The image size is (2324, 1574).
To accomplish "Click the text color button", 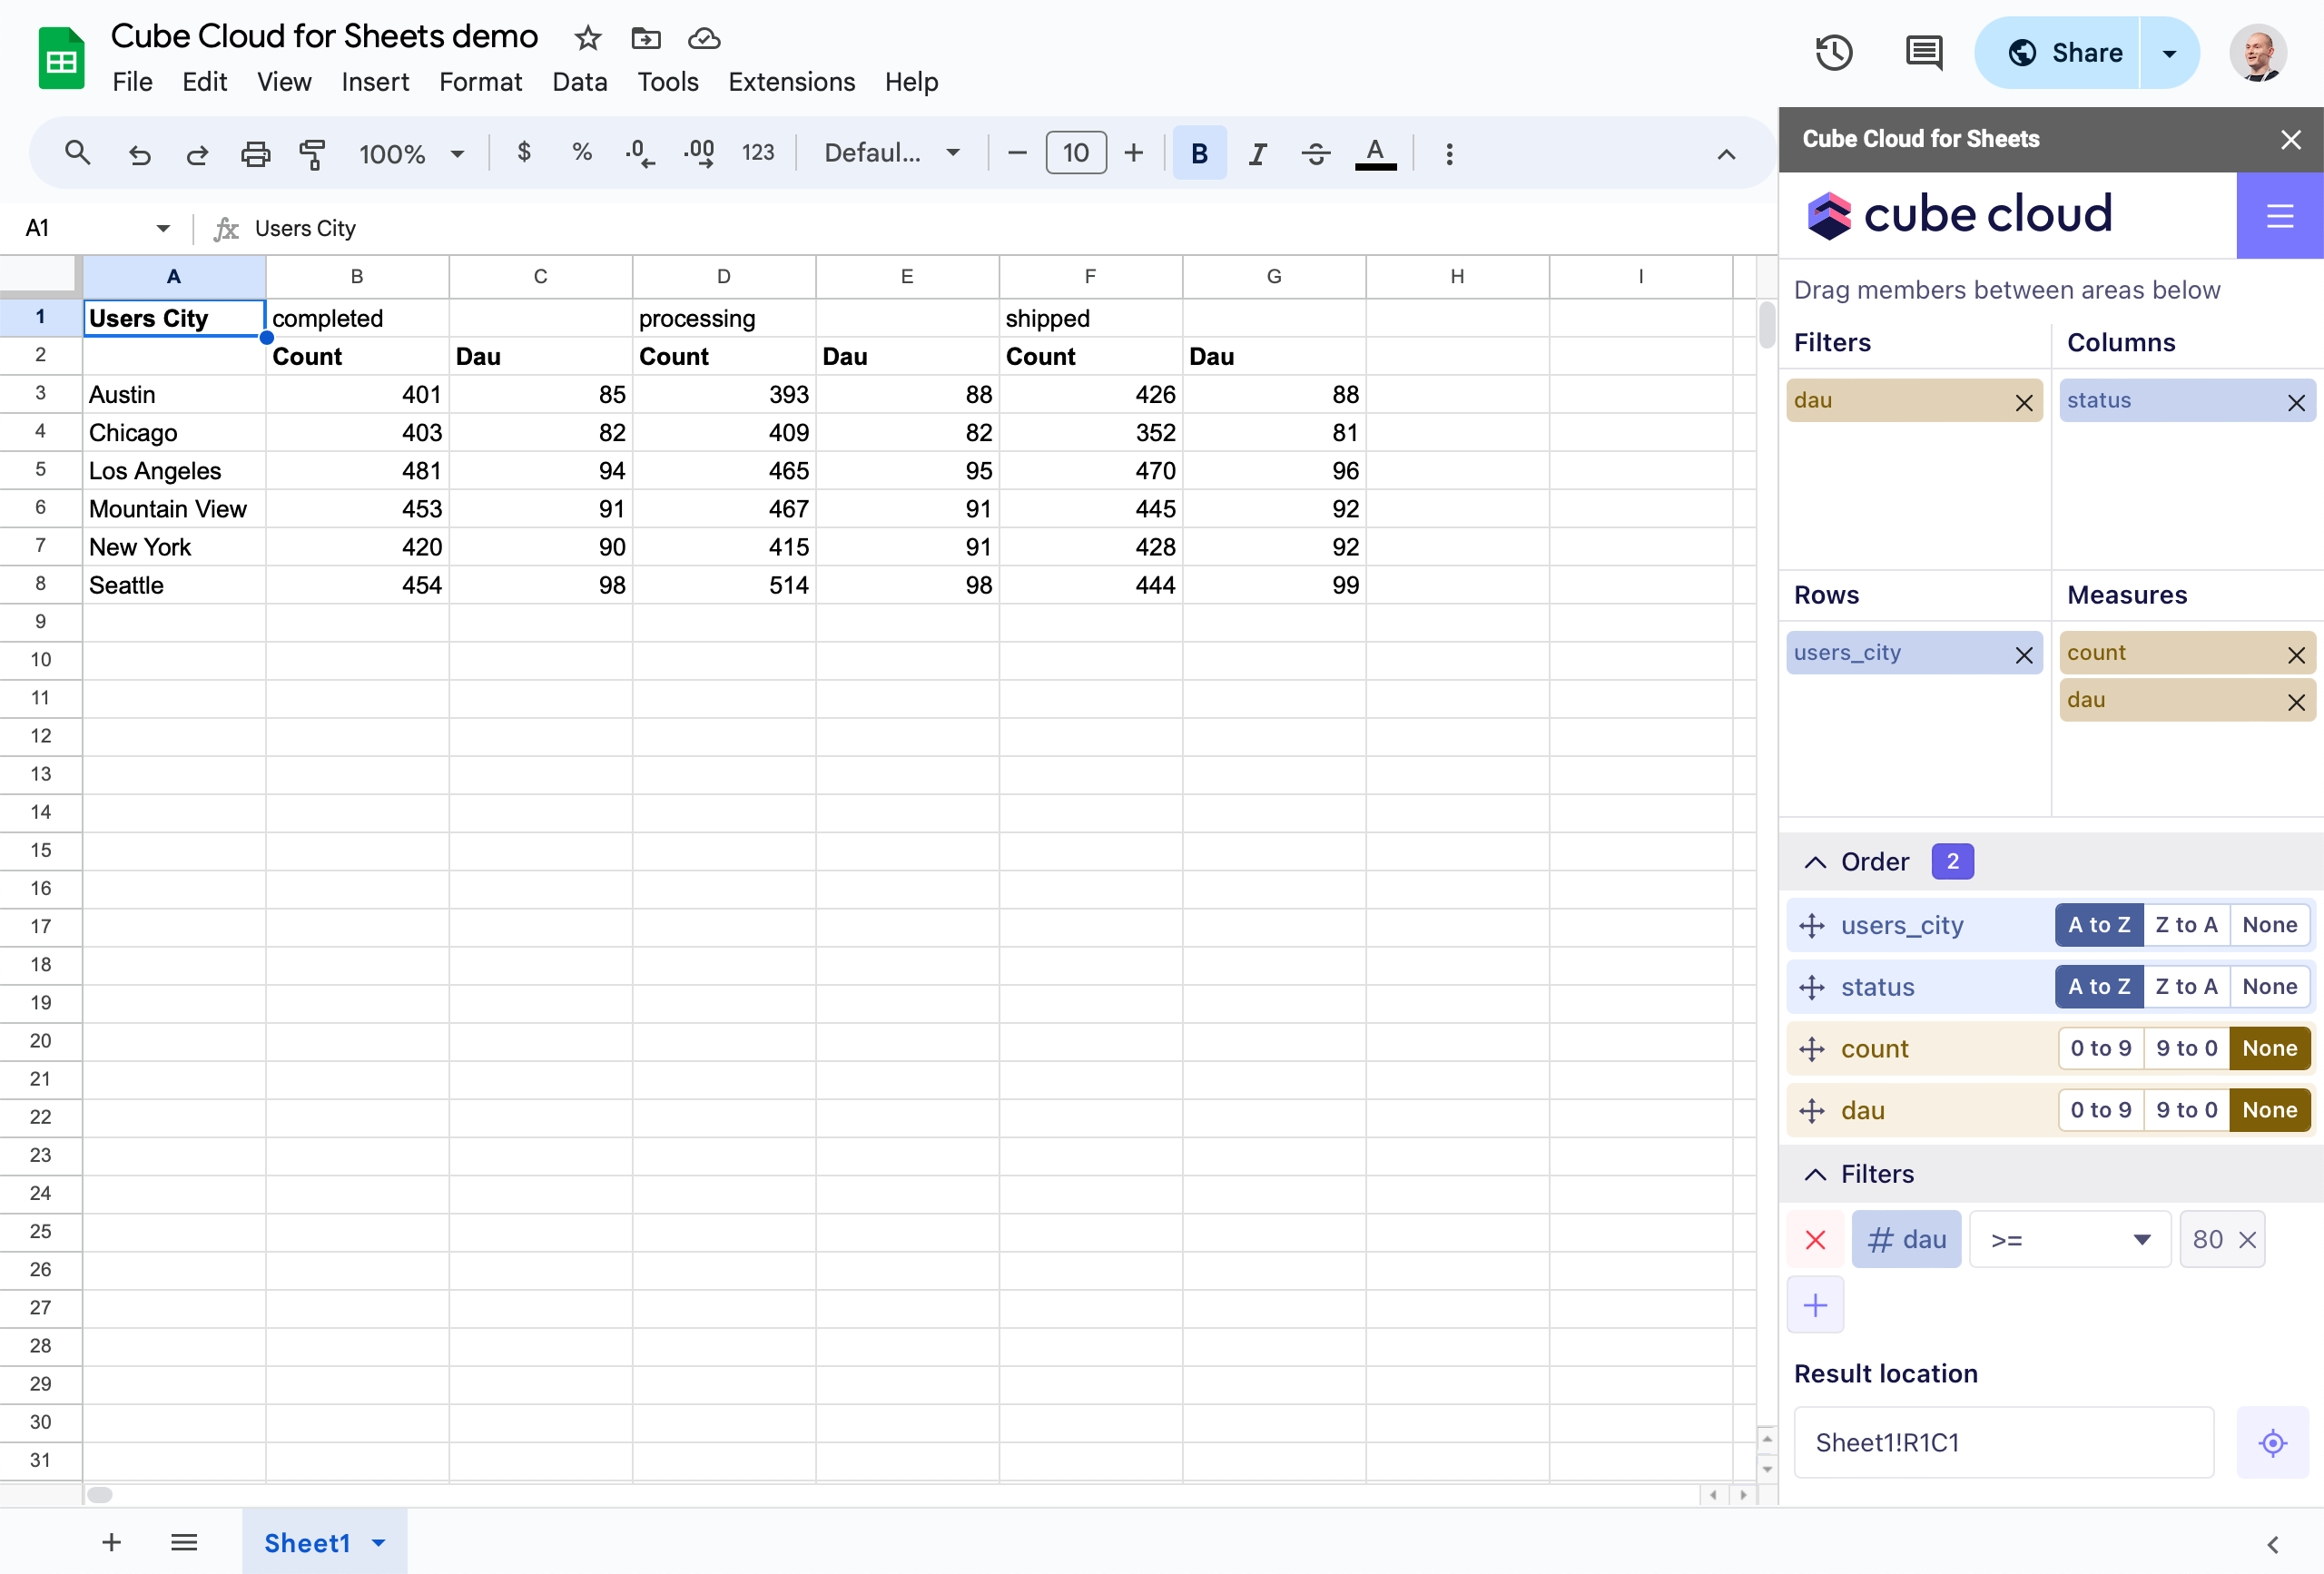I will [x=1375, y=154].
